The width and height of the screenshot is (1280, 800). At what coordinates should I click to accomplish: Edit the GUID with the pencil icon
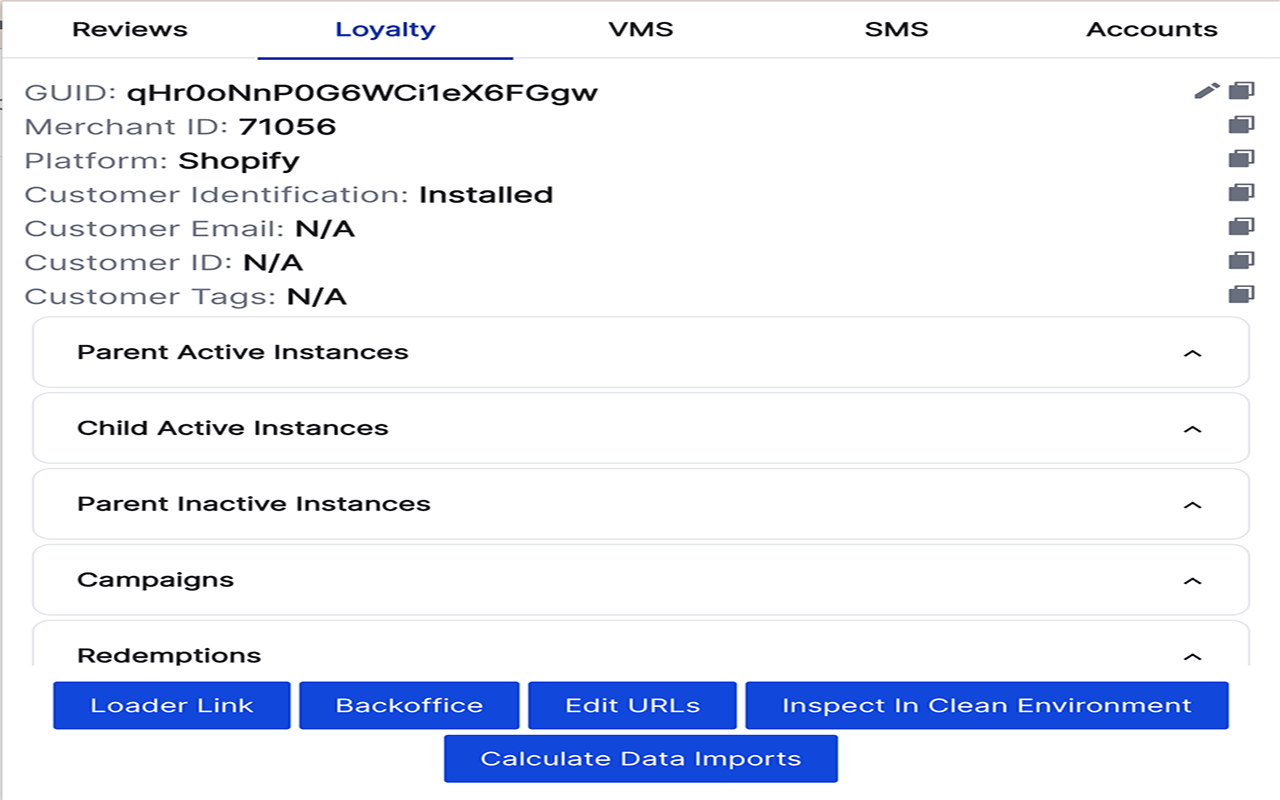pos(1207,91)
